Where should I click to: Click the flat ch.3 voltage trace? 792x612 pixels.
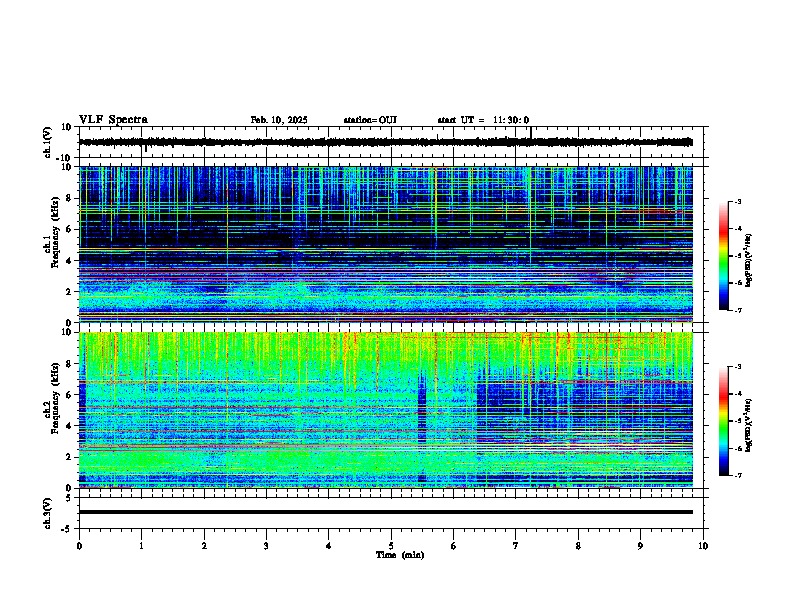point(385,512)
